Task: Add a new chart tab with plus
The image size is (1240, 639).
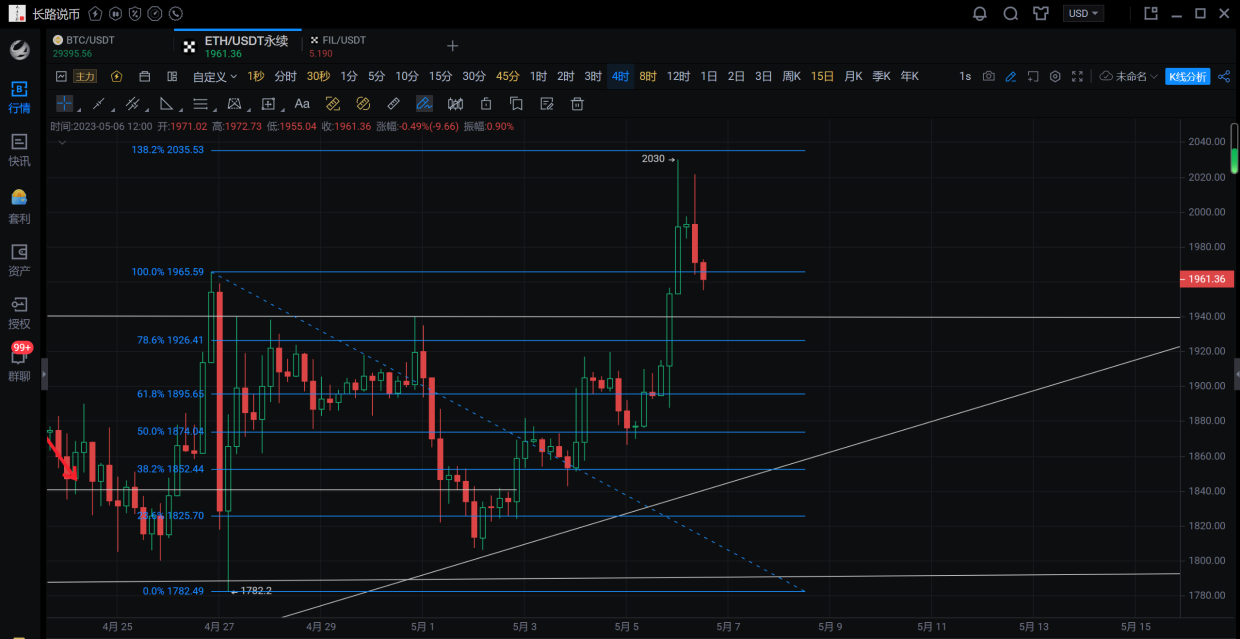Action: click(x=452, y=46)
